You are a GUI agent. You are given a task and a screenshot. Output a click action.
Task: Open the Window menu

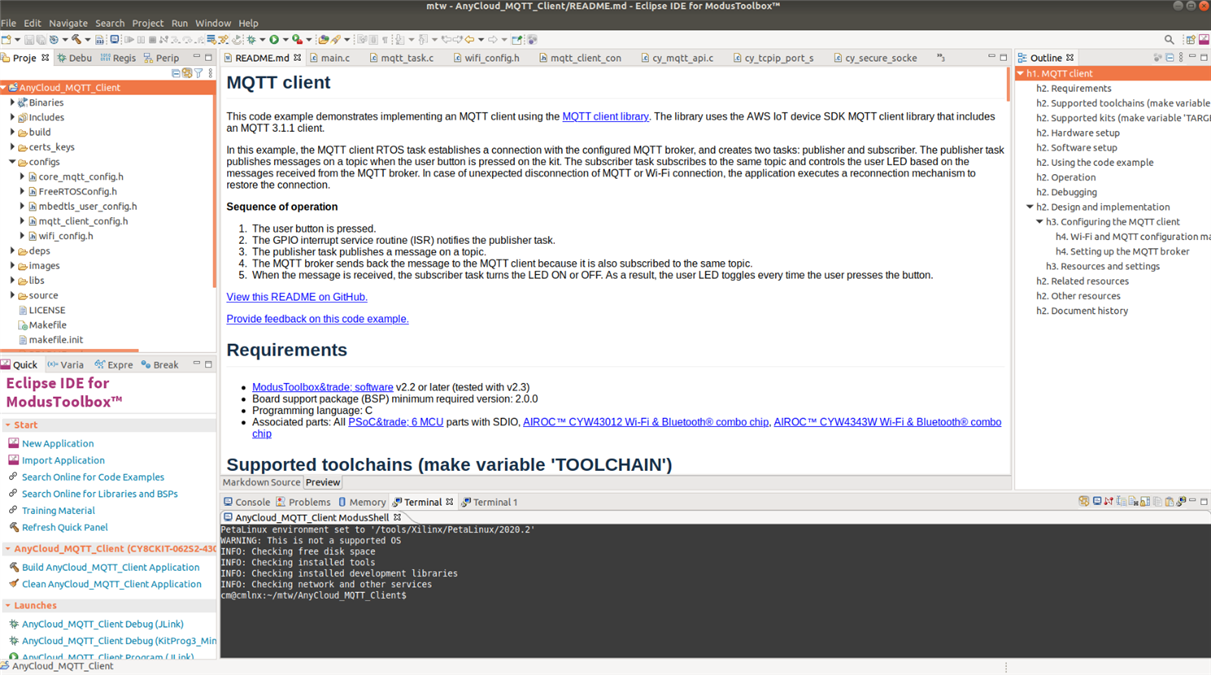pos(212,23)
